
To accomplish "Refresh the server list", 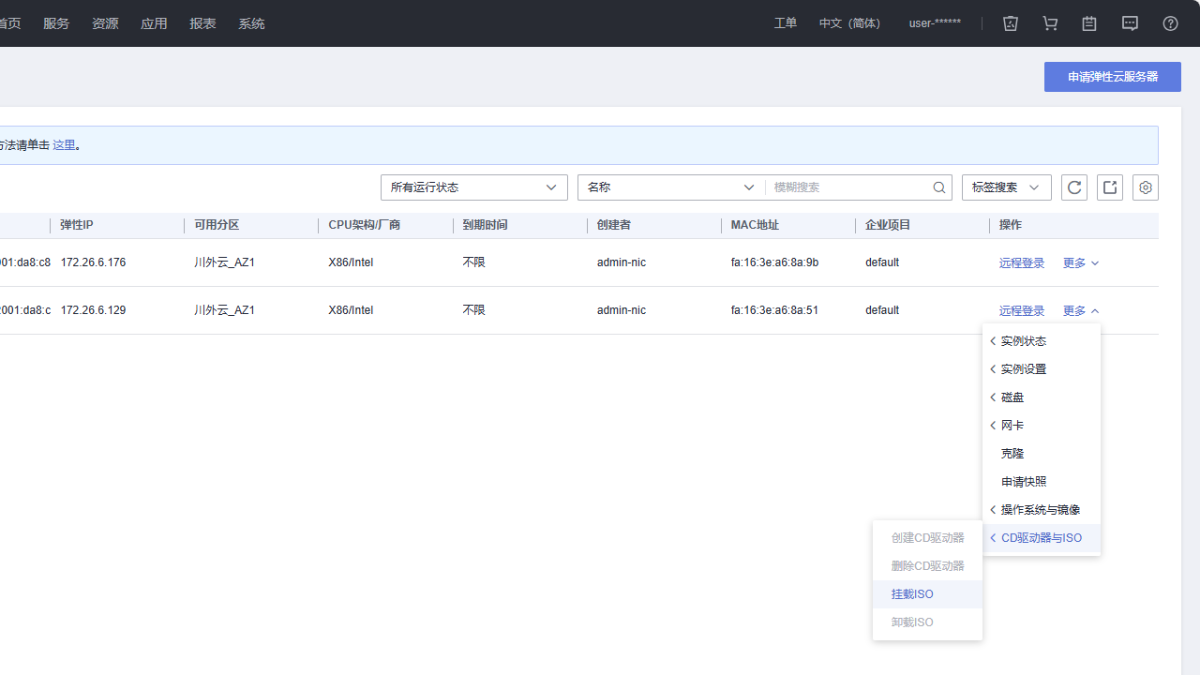I will (x=1074, y=187).
